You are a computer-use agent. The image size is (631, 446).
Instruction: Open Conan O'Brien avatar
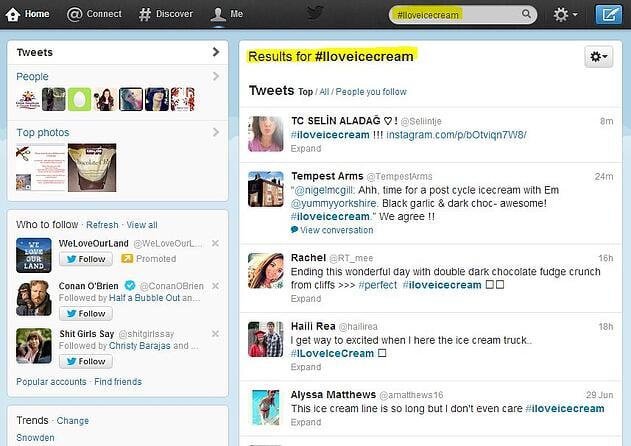pyautogui.click(x=34, y=298)
